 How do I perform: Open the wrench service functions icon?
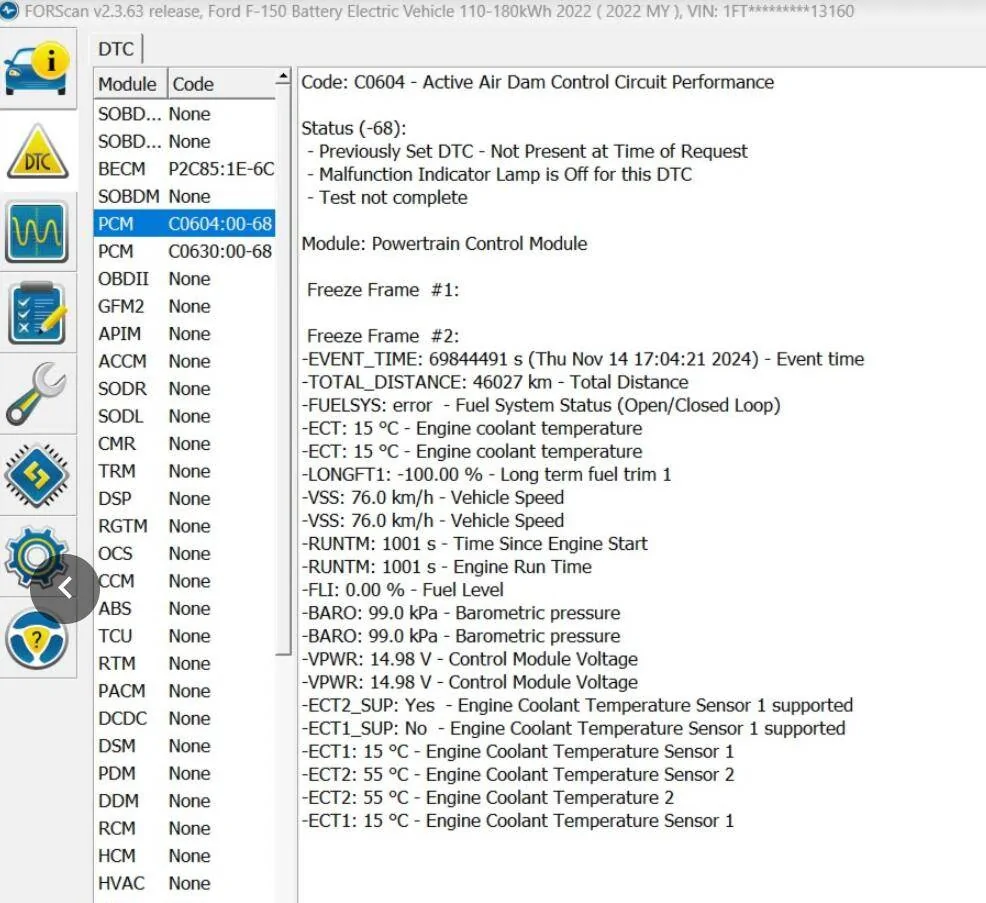point(37,394)
